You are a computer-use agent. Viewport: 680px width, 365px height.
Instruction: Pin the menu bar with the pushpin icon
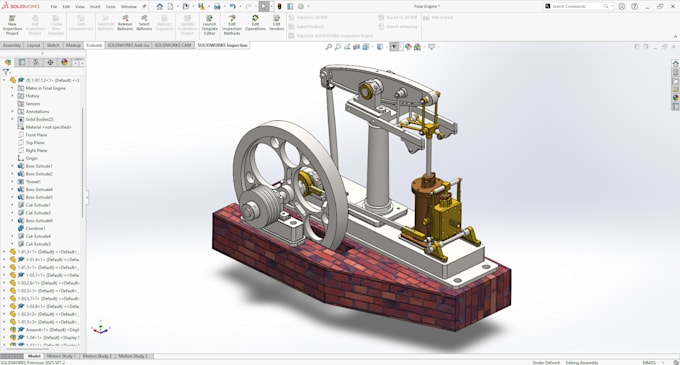pyautogui.click(x=144, y=7)
